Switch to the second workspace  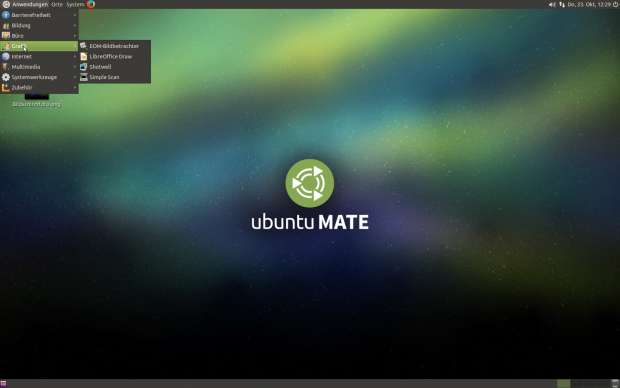[x=577, y=383]
